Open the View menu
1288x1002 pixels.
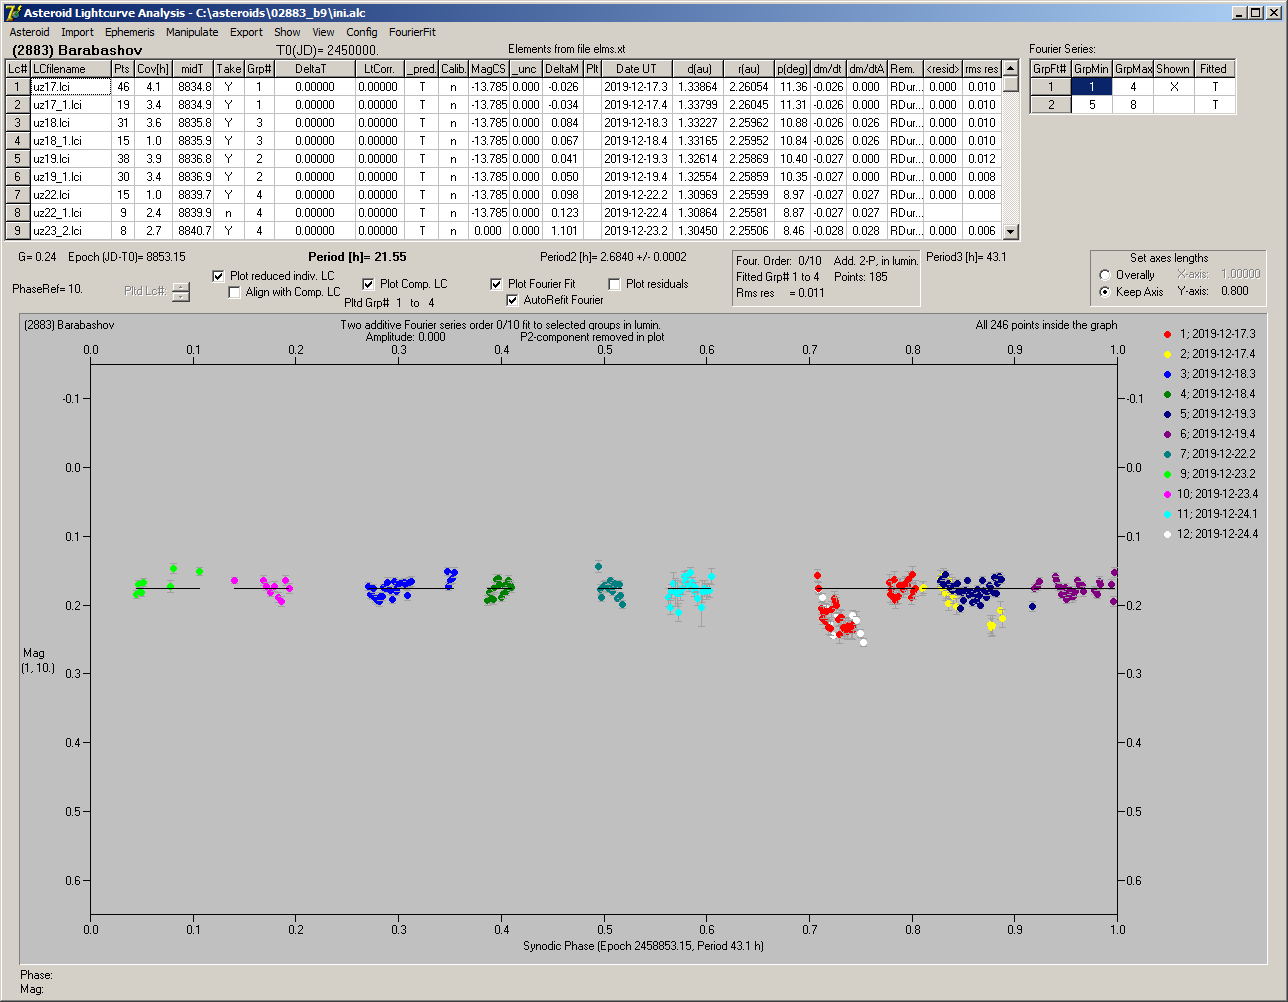pyautogui.click(x=323, y=32)
